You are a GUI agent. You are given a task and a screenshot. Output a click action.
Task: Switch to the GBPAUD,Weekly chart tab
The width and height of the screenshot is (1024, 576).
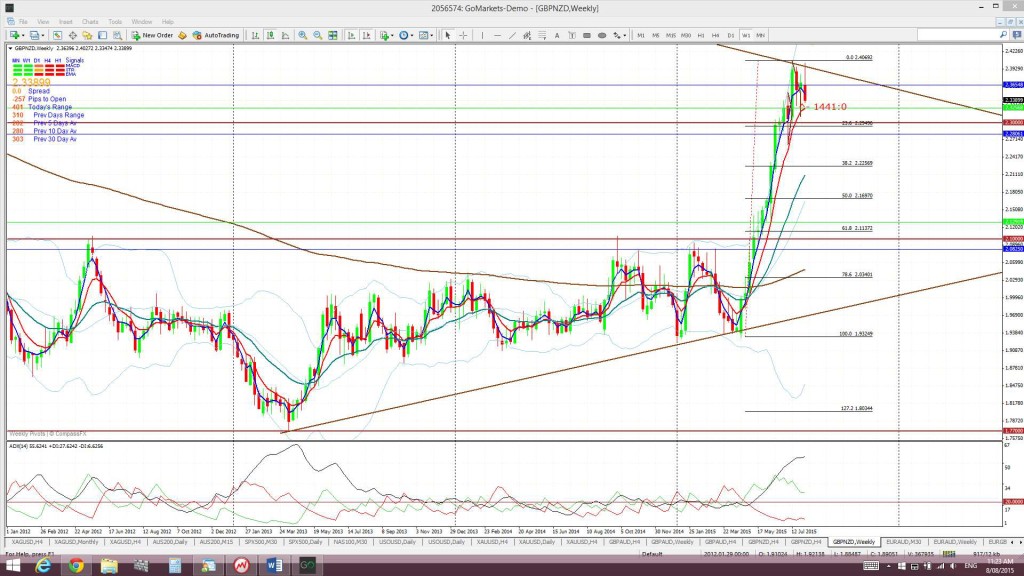672,542
